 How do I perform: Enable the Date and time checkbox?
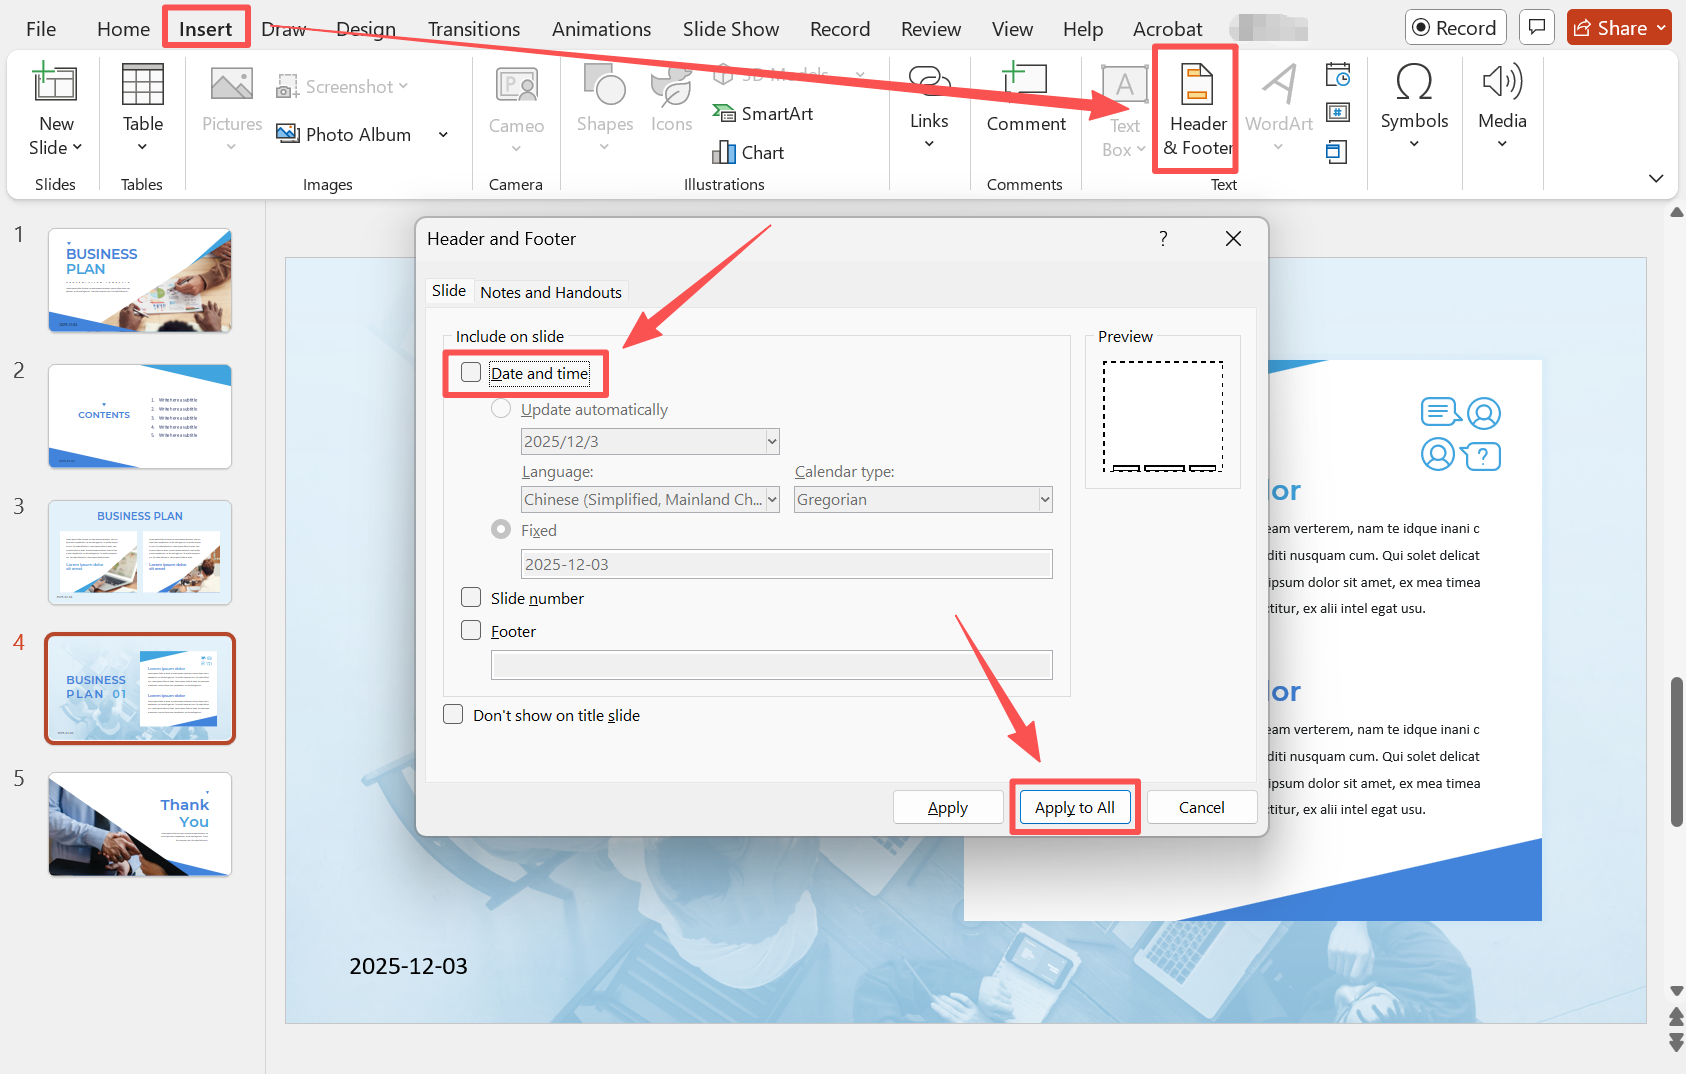(471, 373)
